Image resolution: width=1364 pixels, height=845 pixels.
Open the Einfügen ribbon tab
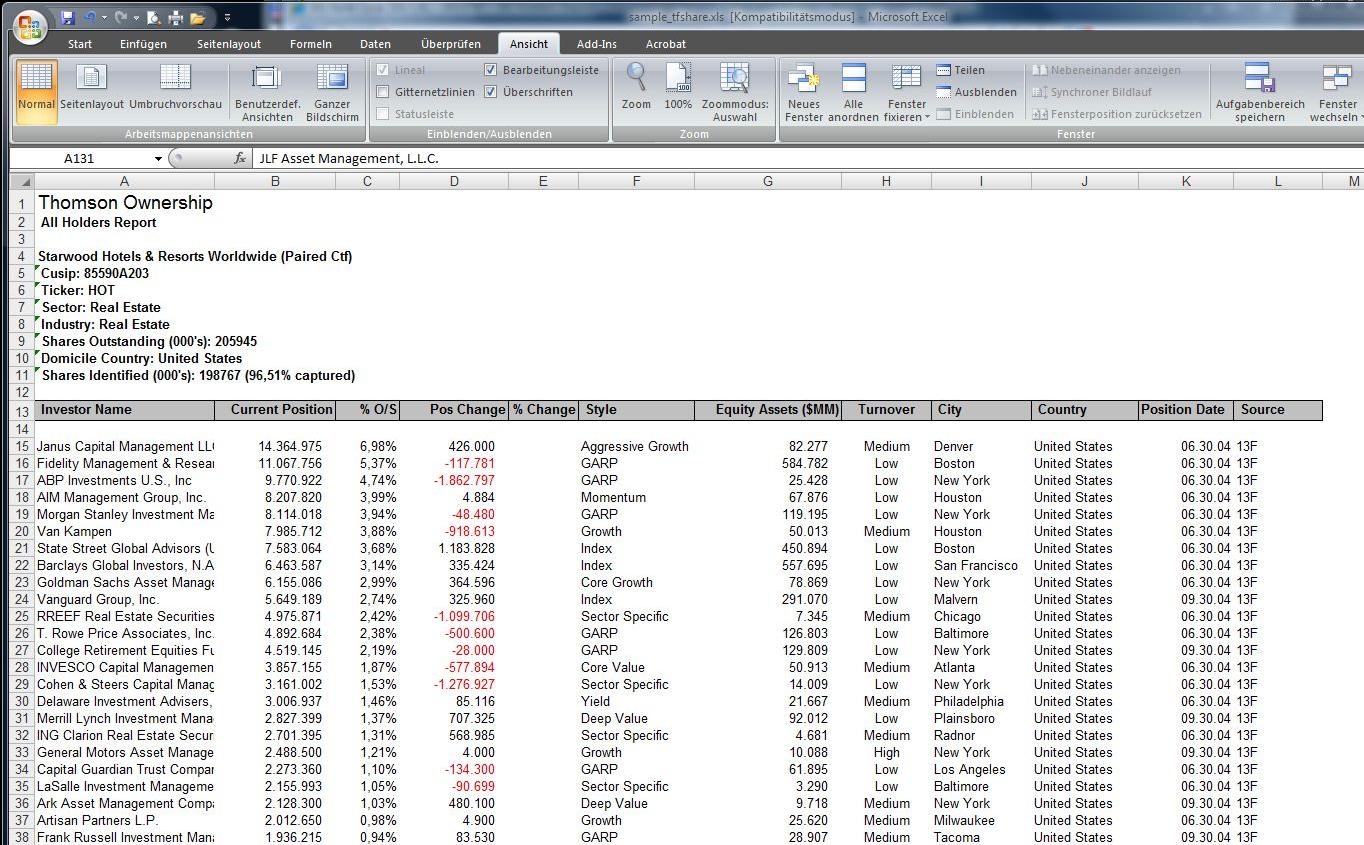143,44
